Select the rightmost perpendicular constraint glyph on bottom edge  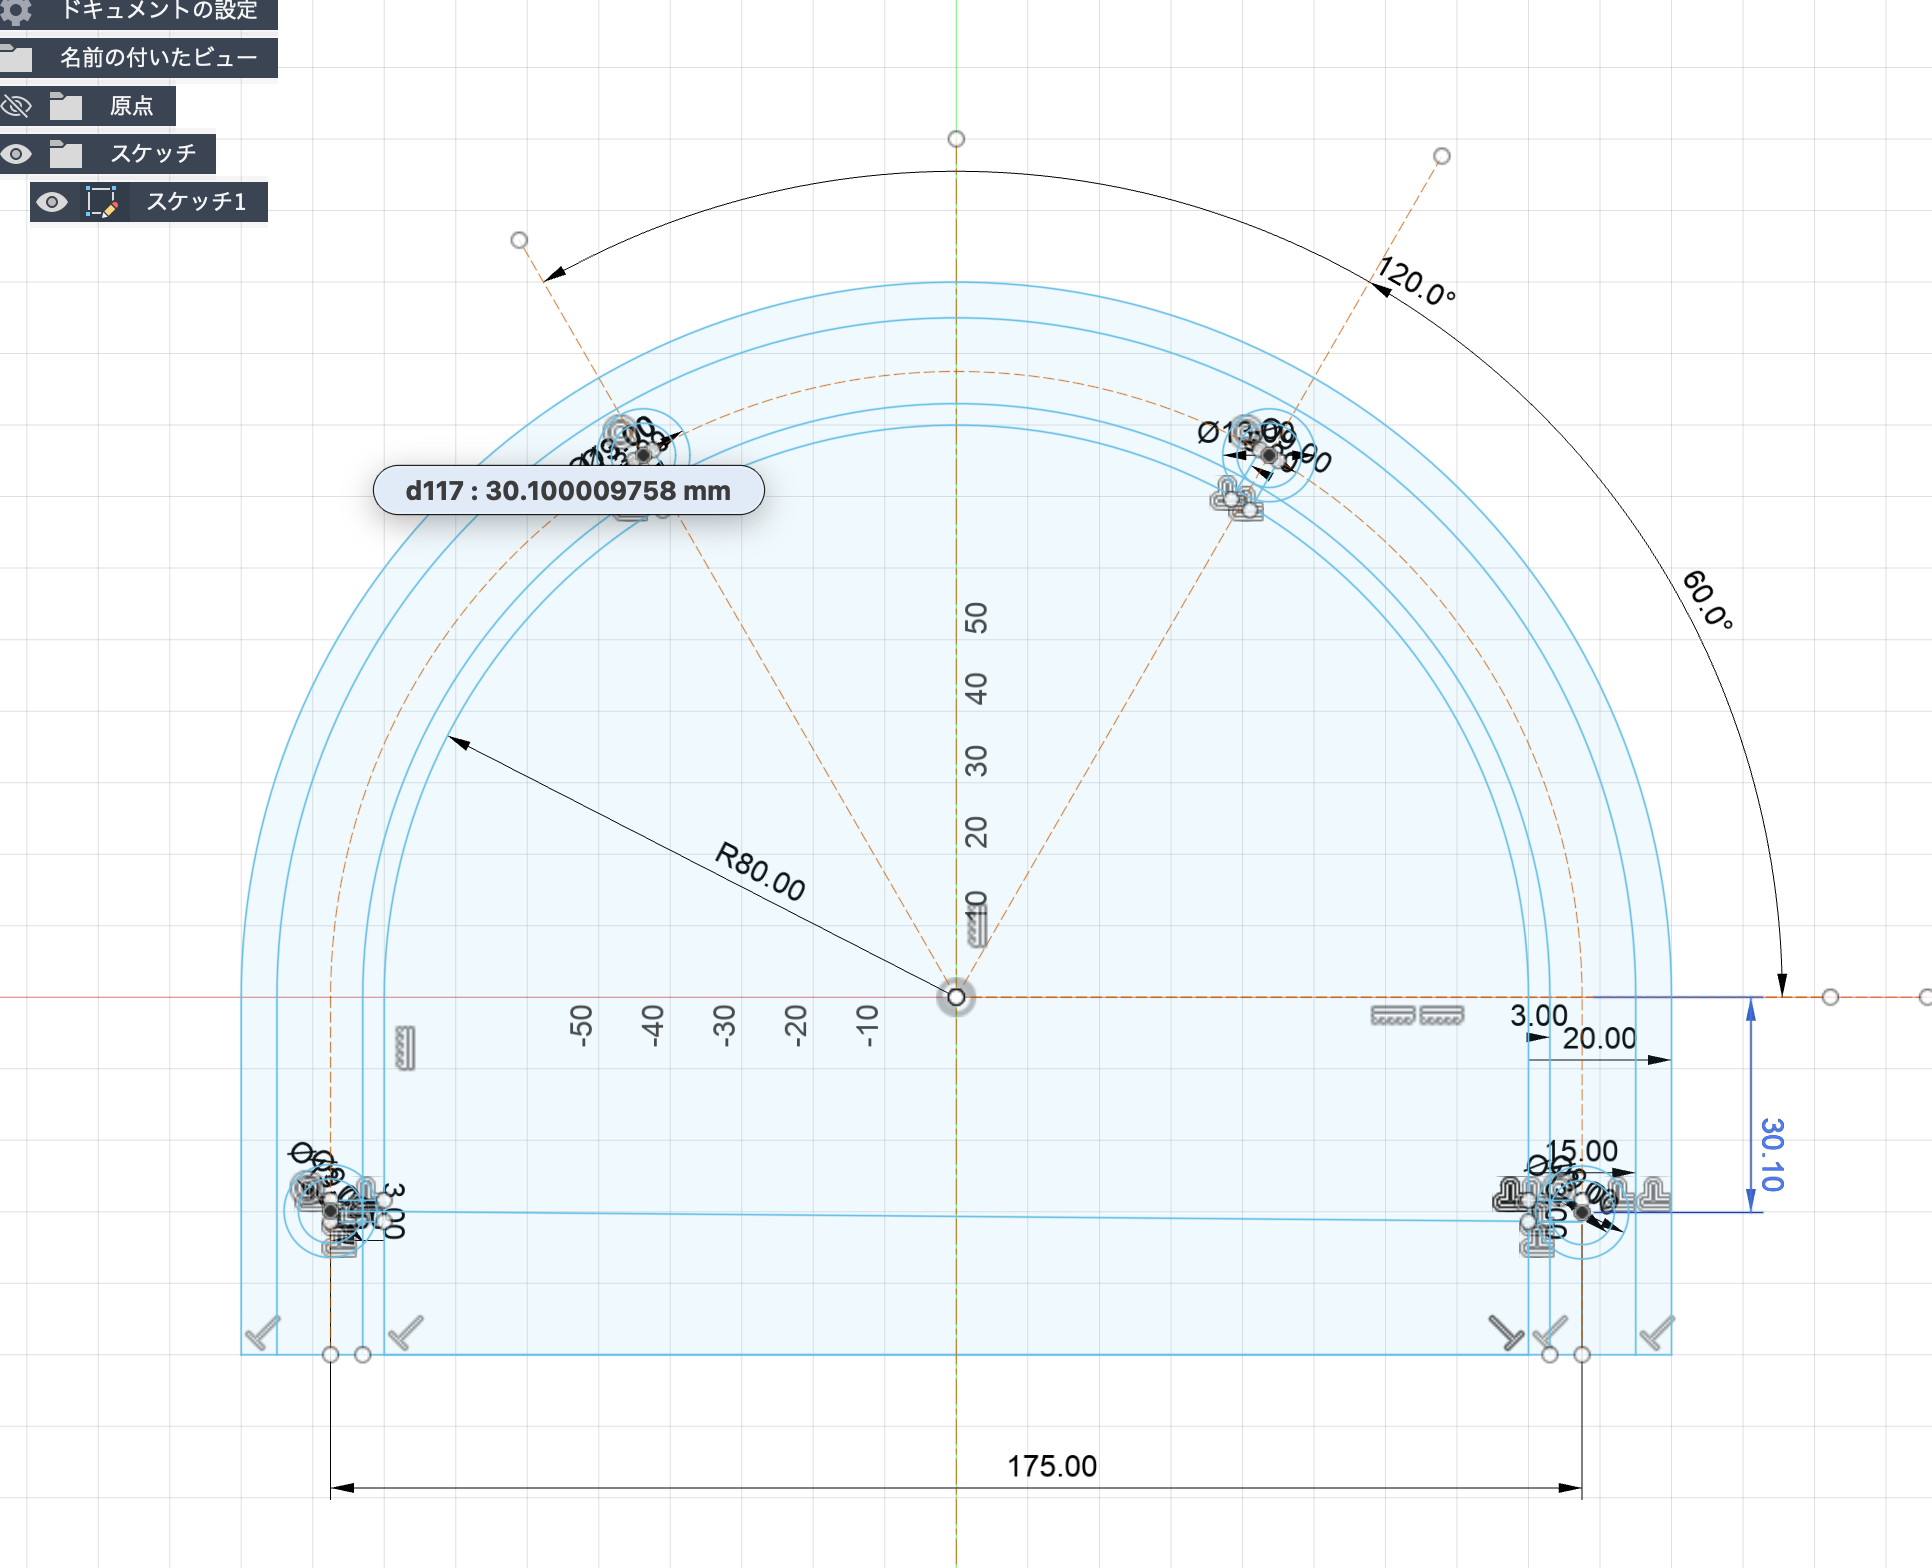(1656, 1333)
